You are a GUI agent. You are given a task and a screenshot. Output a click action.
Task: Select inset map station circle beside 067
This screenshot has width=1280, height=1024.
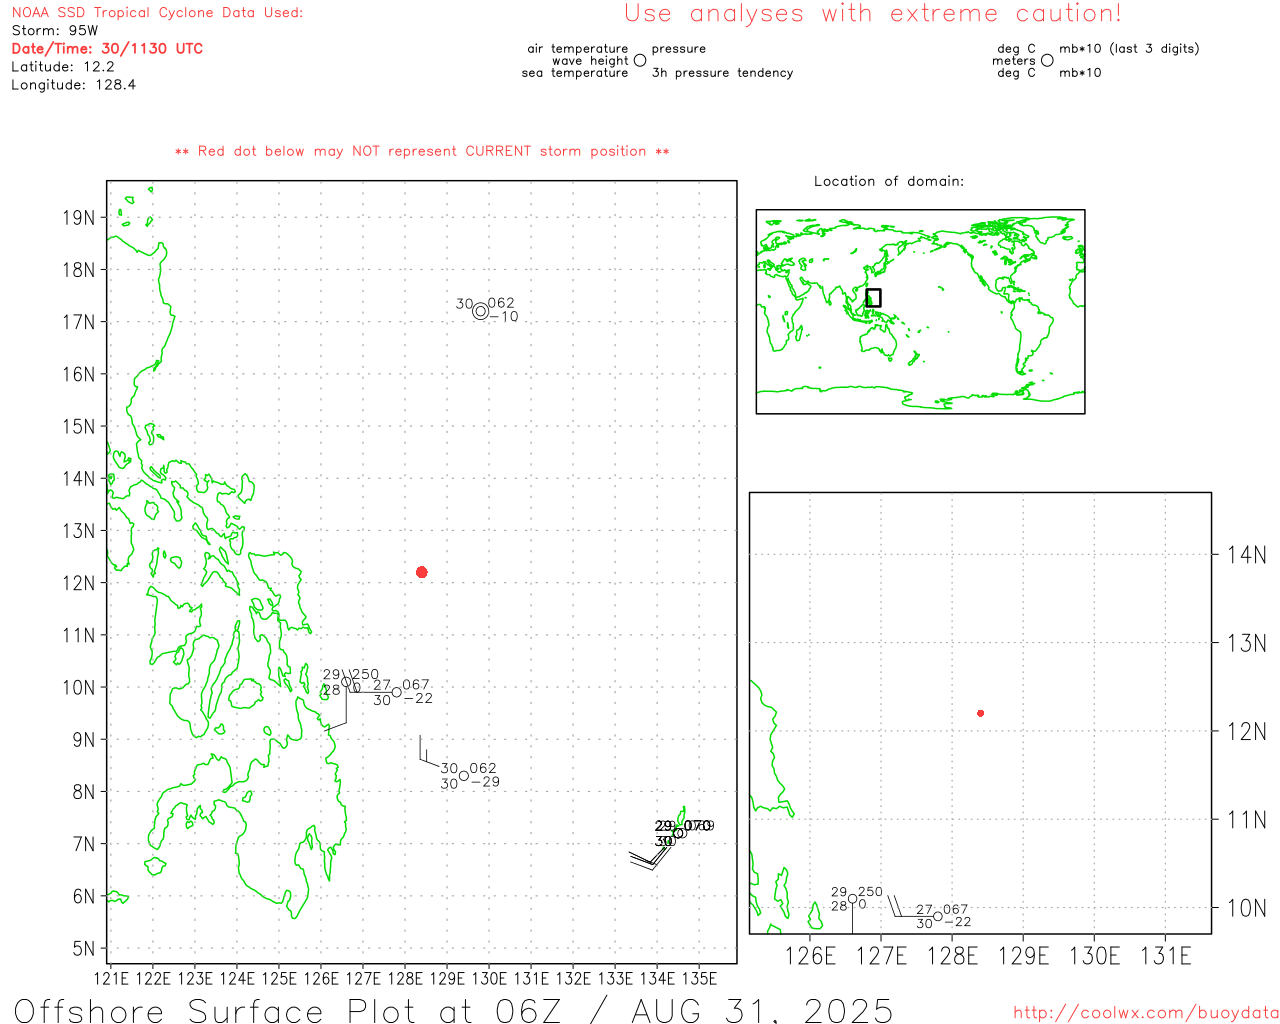[x=938, y=916]
